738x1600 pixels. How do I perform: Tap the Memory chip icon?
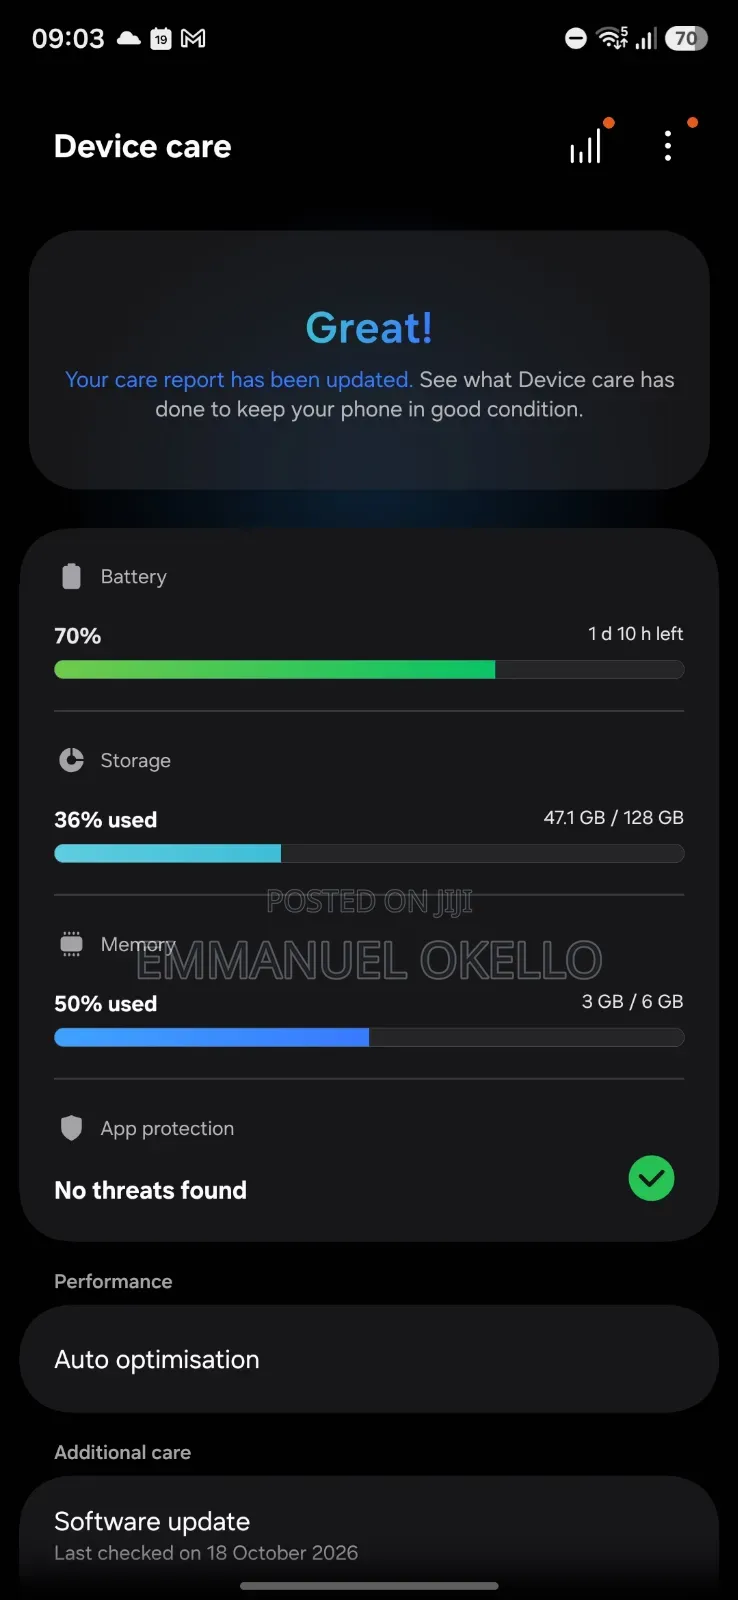coord(71,944)
